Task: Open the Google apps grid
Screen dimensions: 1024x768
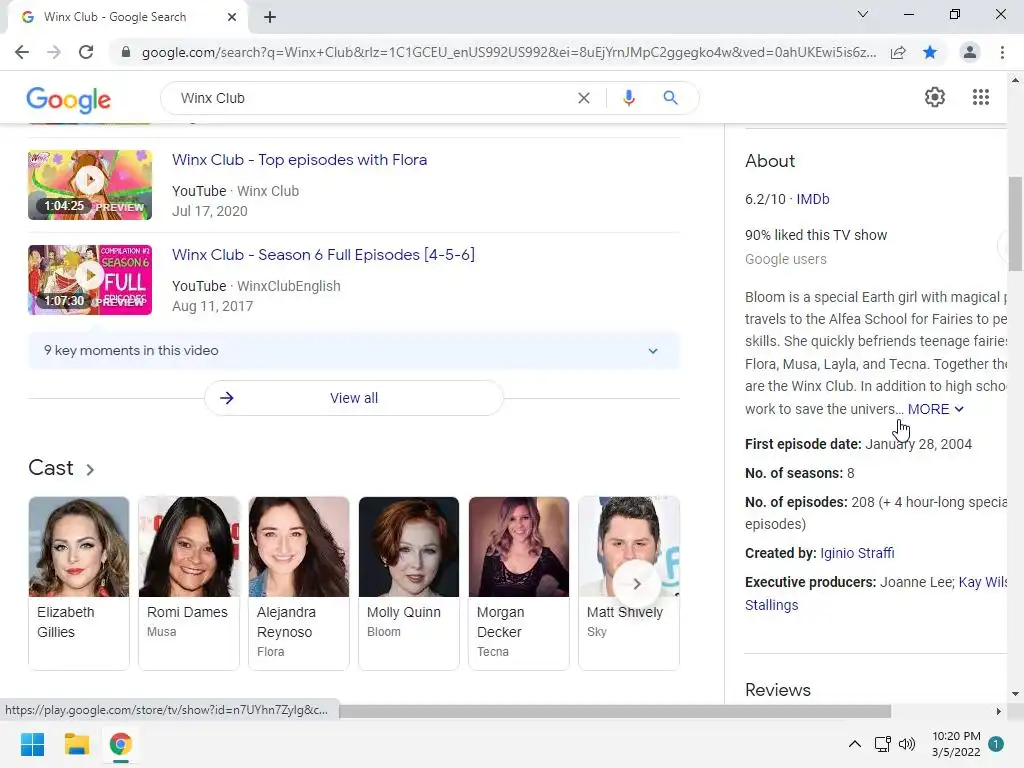Action: point(980,97)
